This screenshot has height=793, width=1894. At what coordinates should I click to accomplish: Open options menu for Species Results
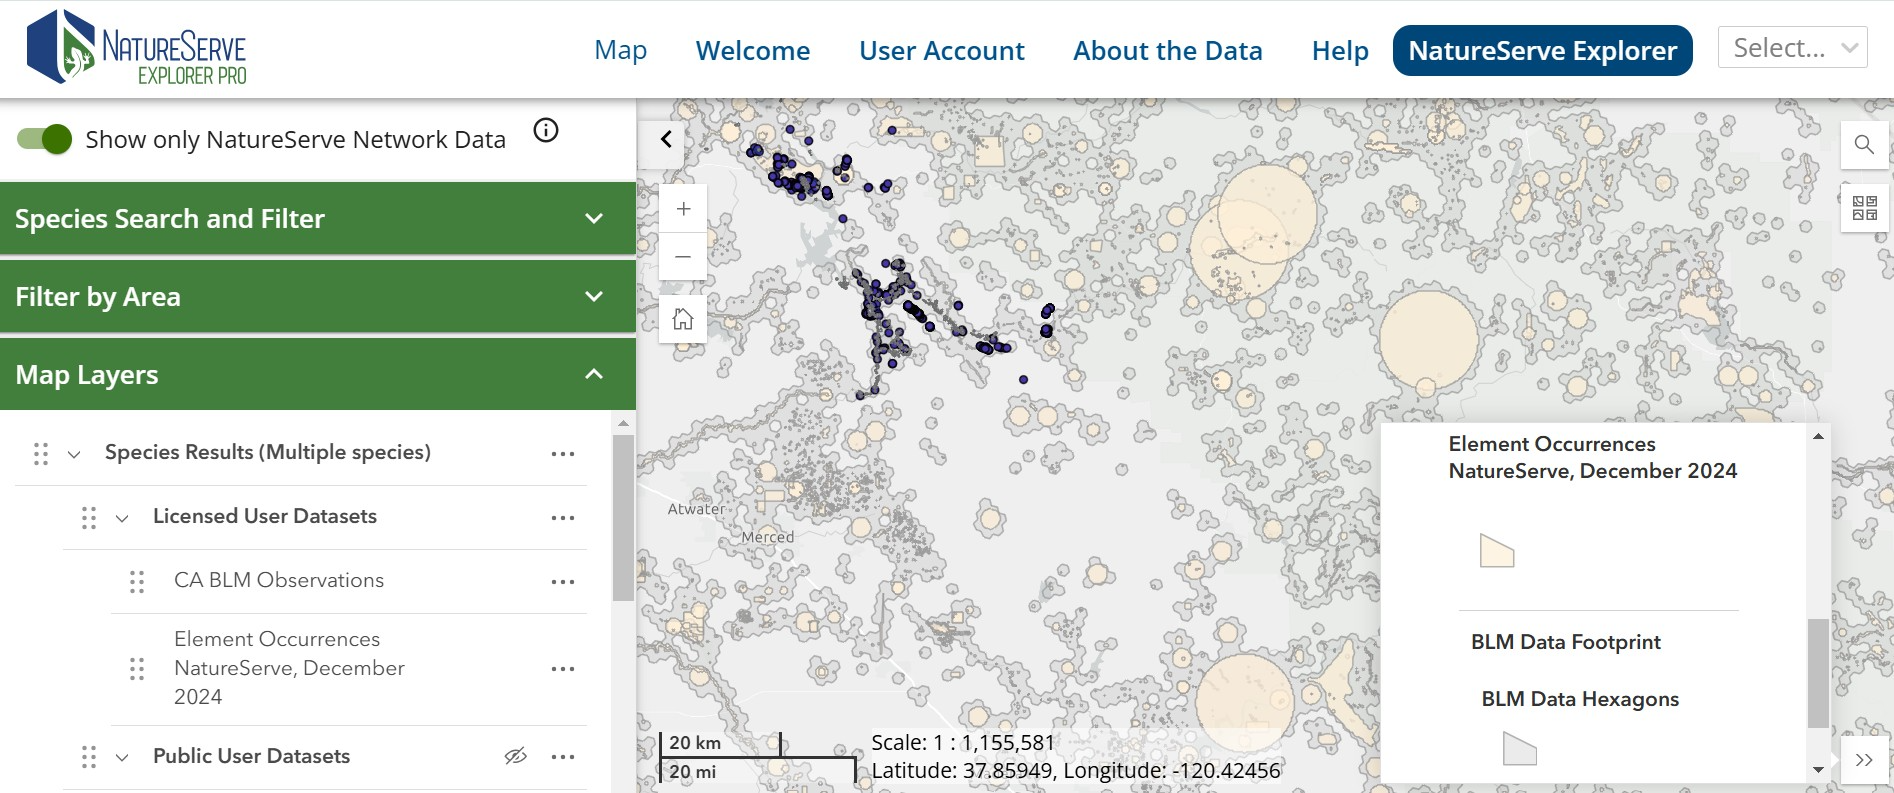[x=563, y=454]
